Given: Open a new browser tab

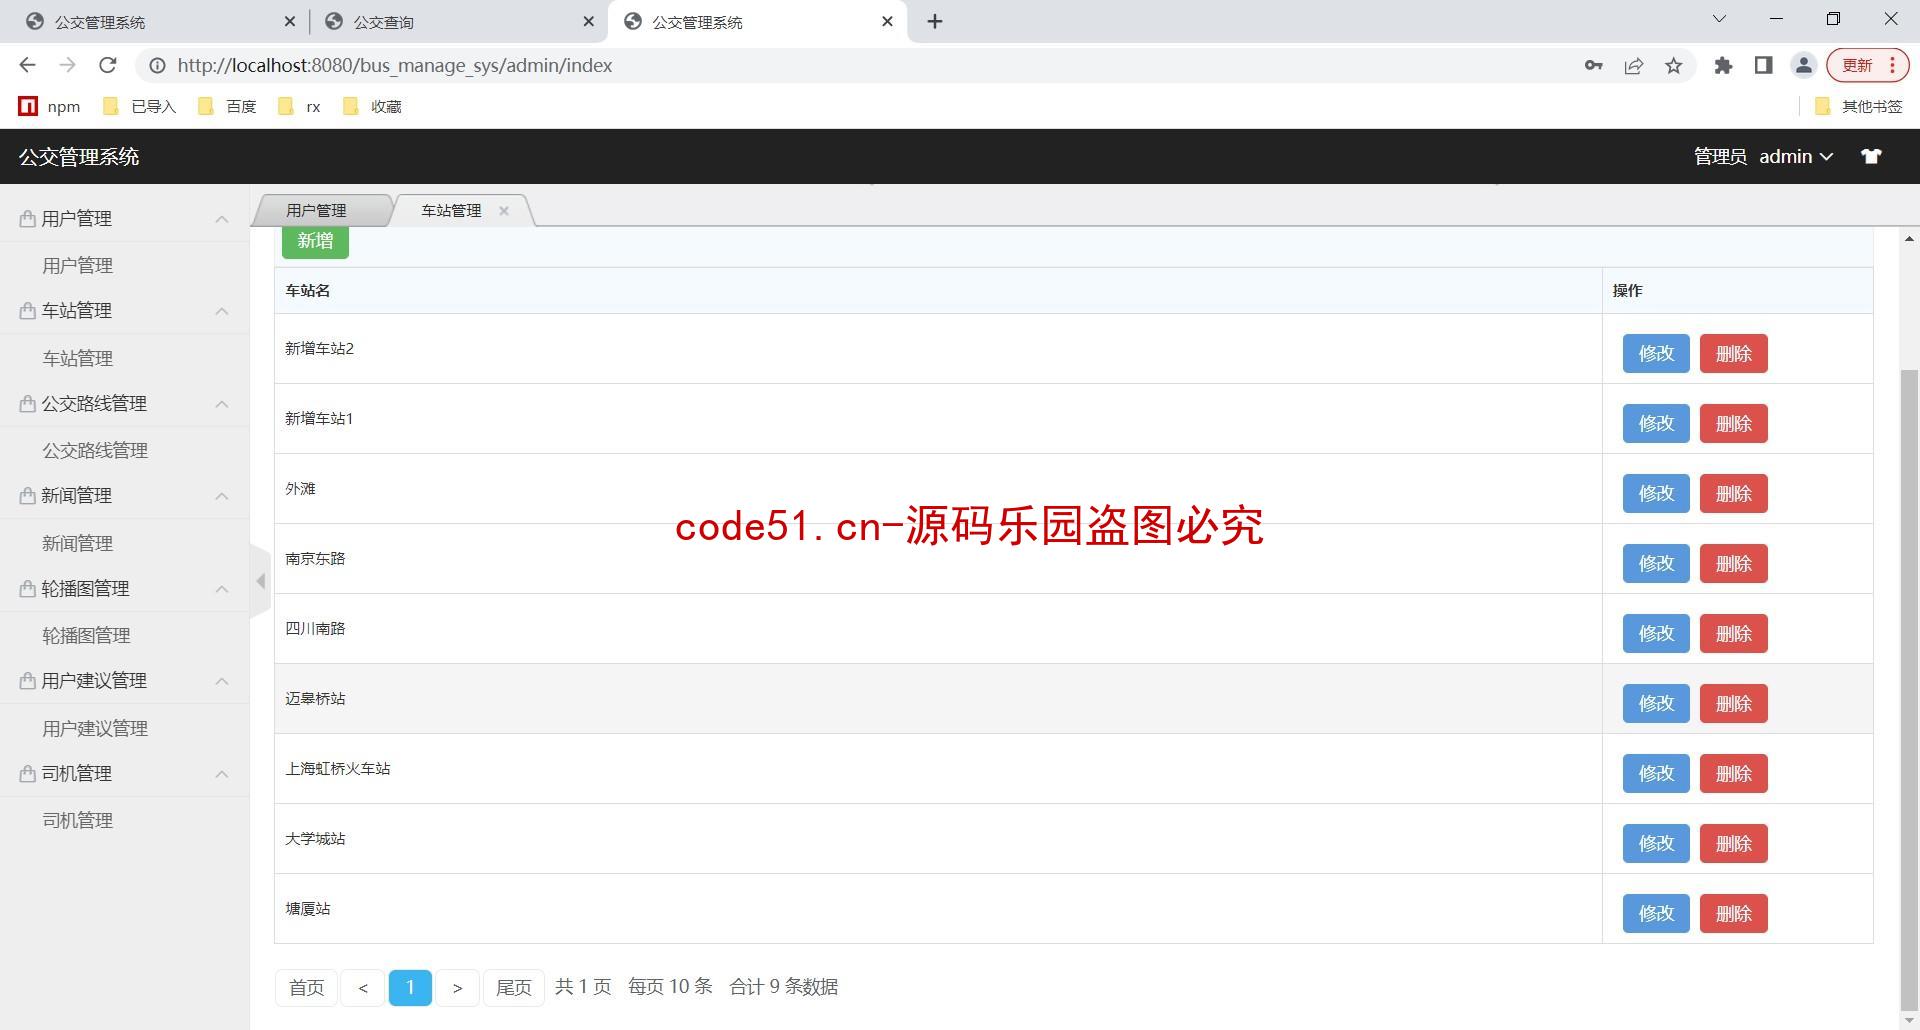Looking at the screenshot, I should click(935, 21).
